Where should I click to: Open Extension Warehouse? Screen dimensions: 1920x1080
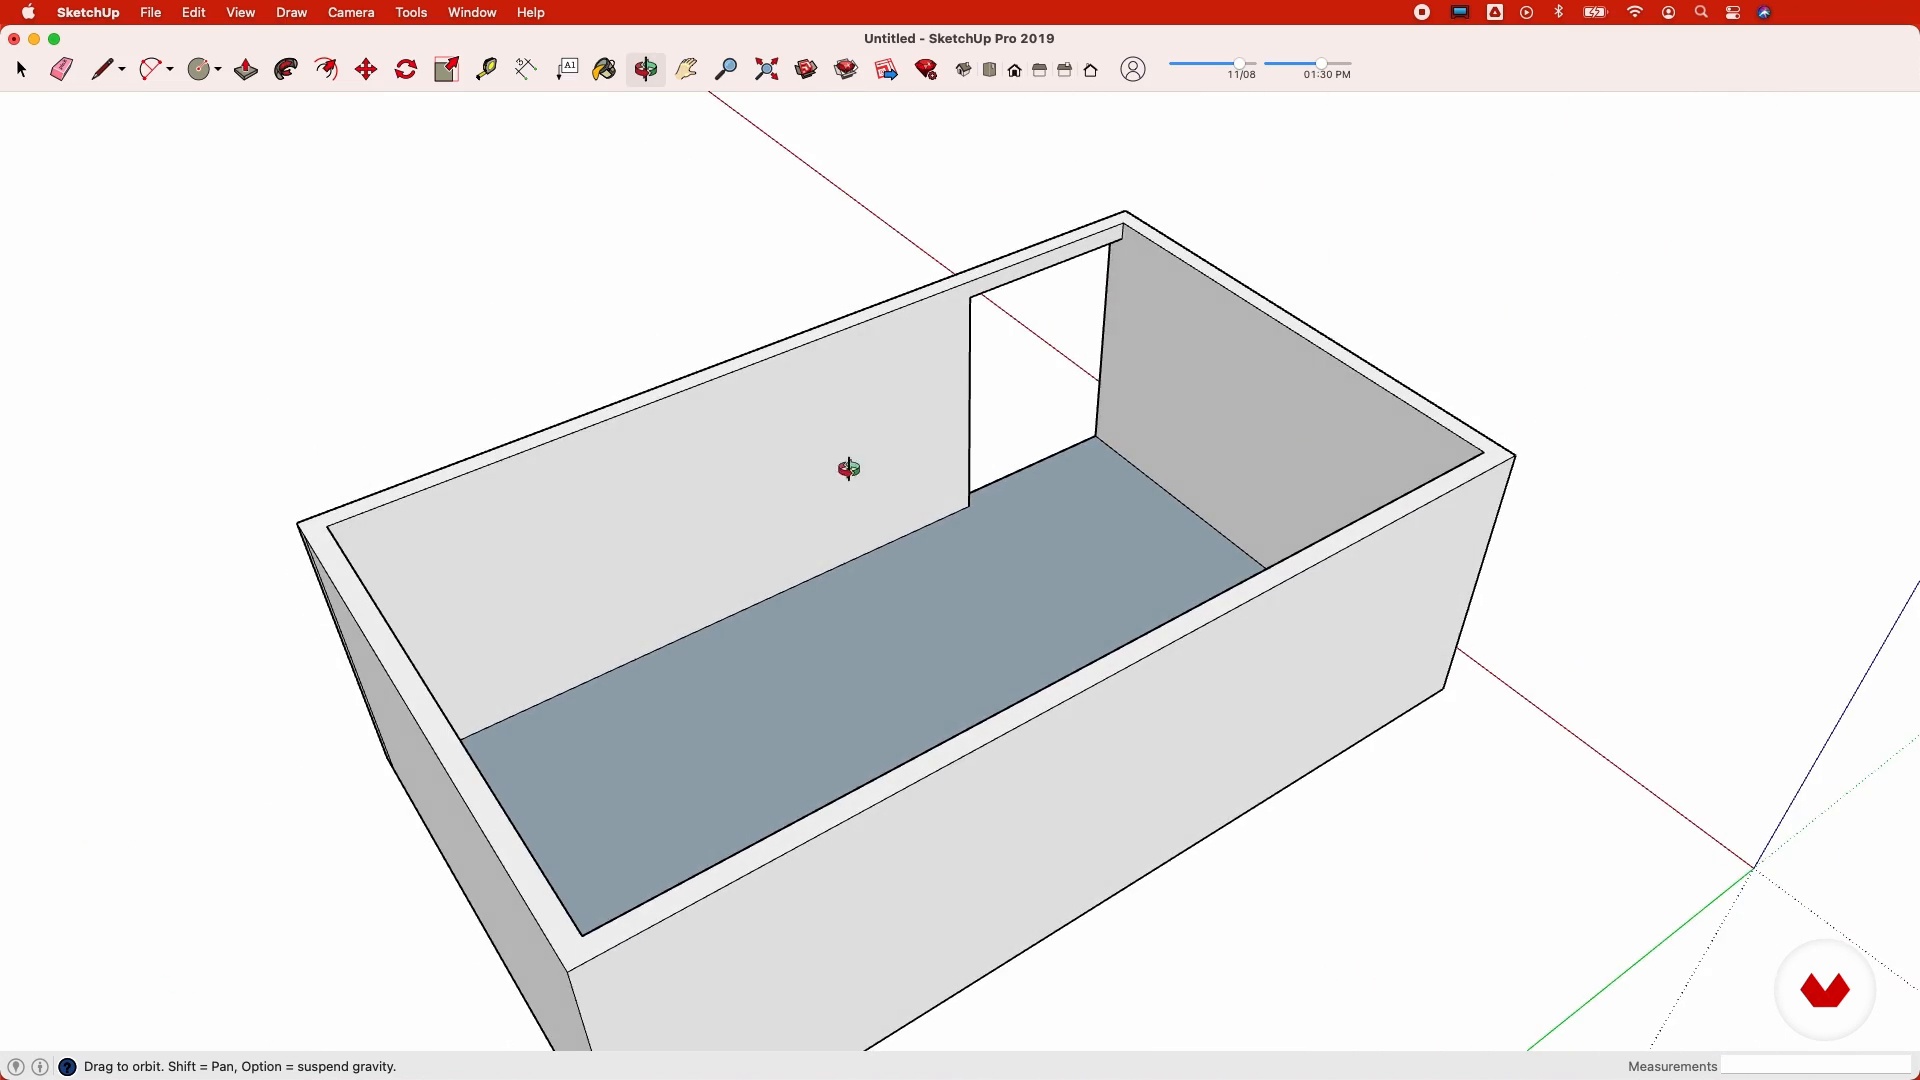[847, 69]
